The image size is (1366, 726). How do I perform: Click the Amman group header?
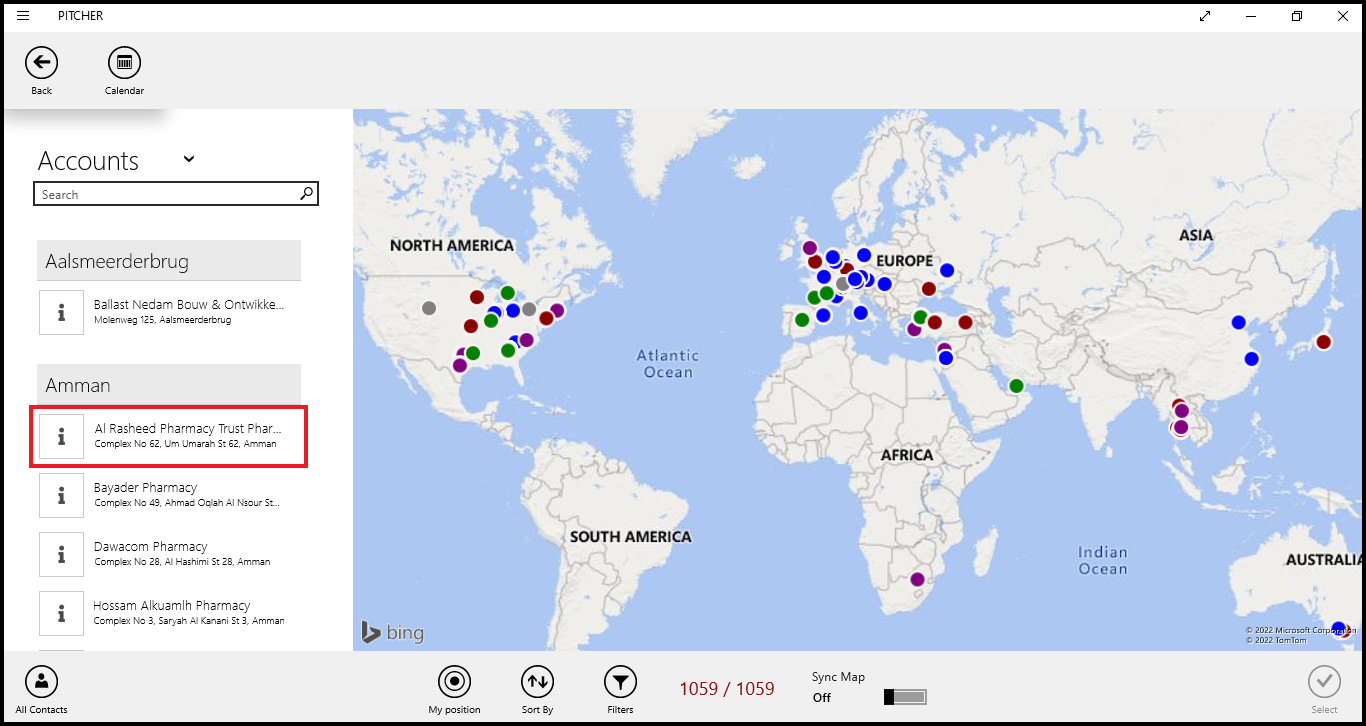click(x=169, y=385)
